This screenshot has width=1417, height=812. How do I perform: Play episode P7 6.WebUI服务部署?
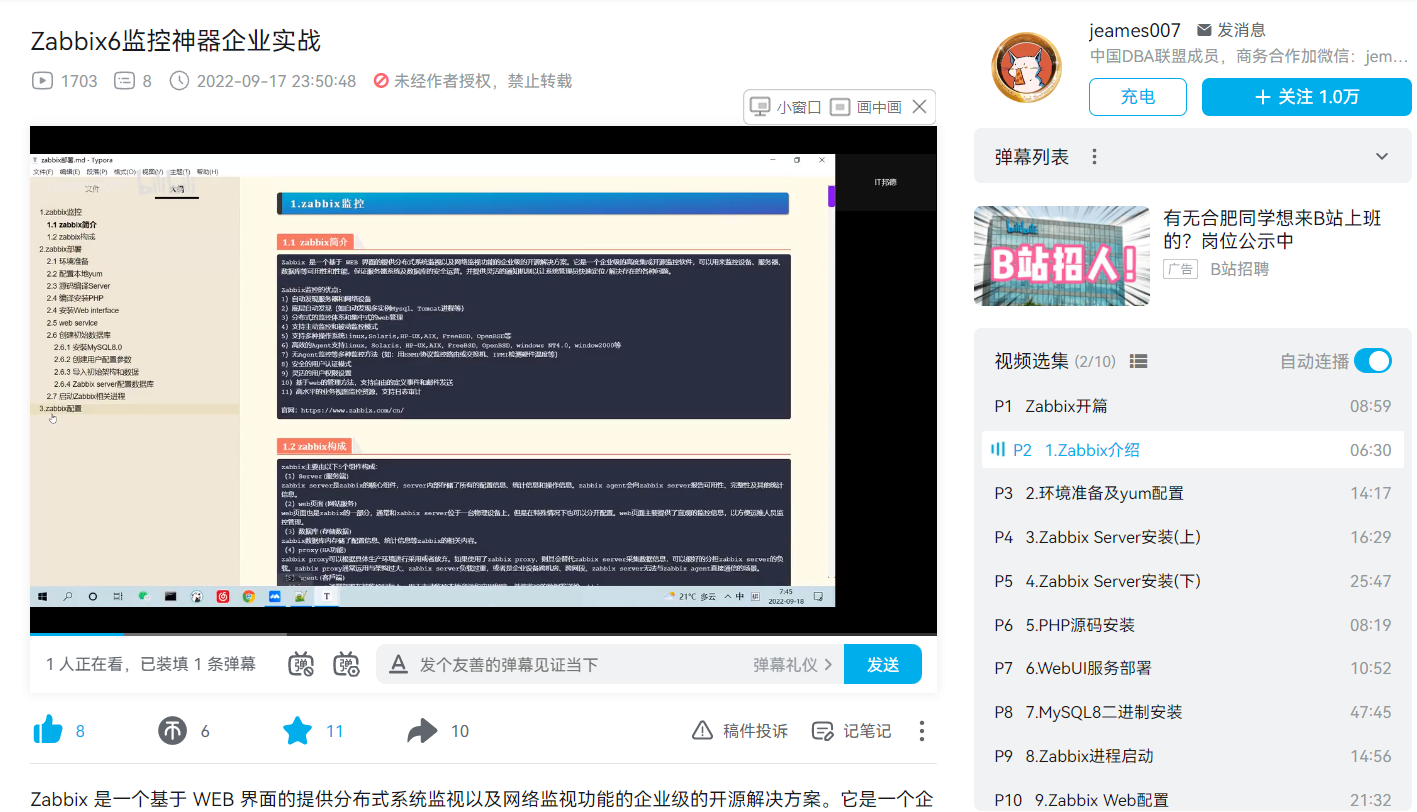(1192, 668)
